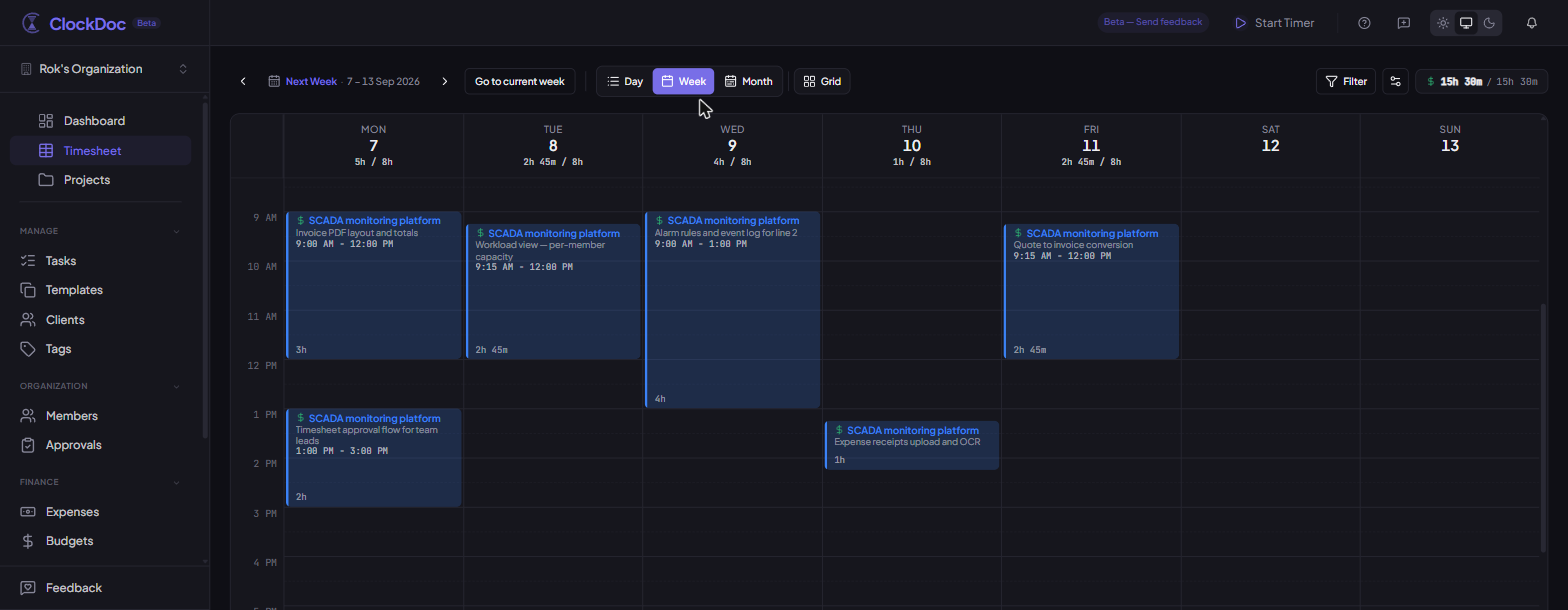Viewport: 1568px width, 610px height.
Task: Open Projects in the sidebar
Action: [x=100, y=180]
